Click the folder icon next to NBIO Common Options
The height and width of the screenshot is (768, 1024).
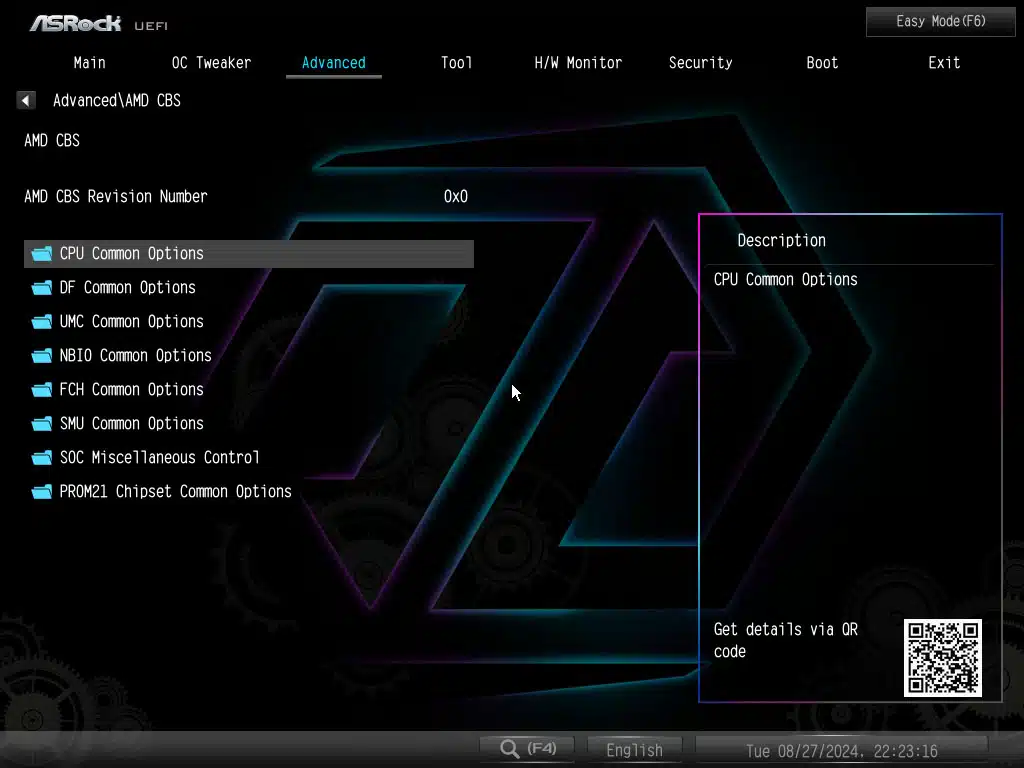click(x=41, y=356)
